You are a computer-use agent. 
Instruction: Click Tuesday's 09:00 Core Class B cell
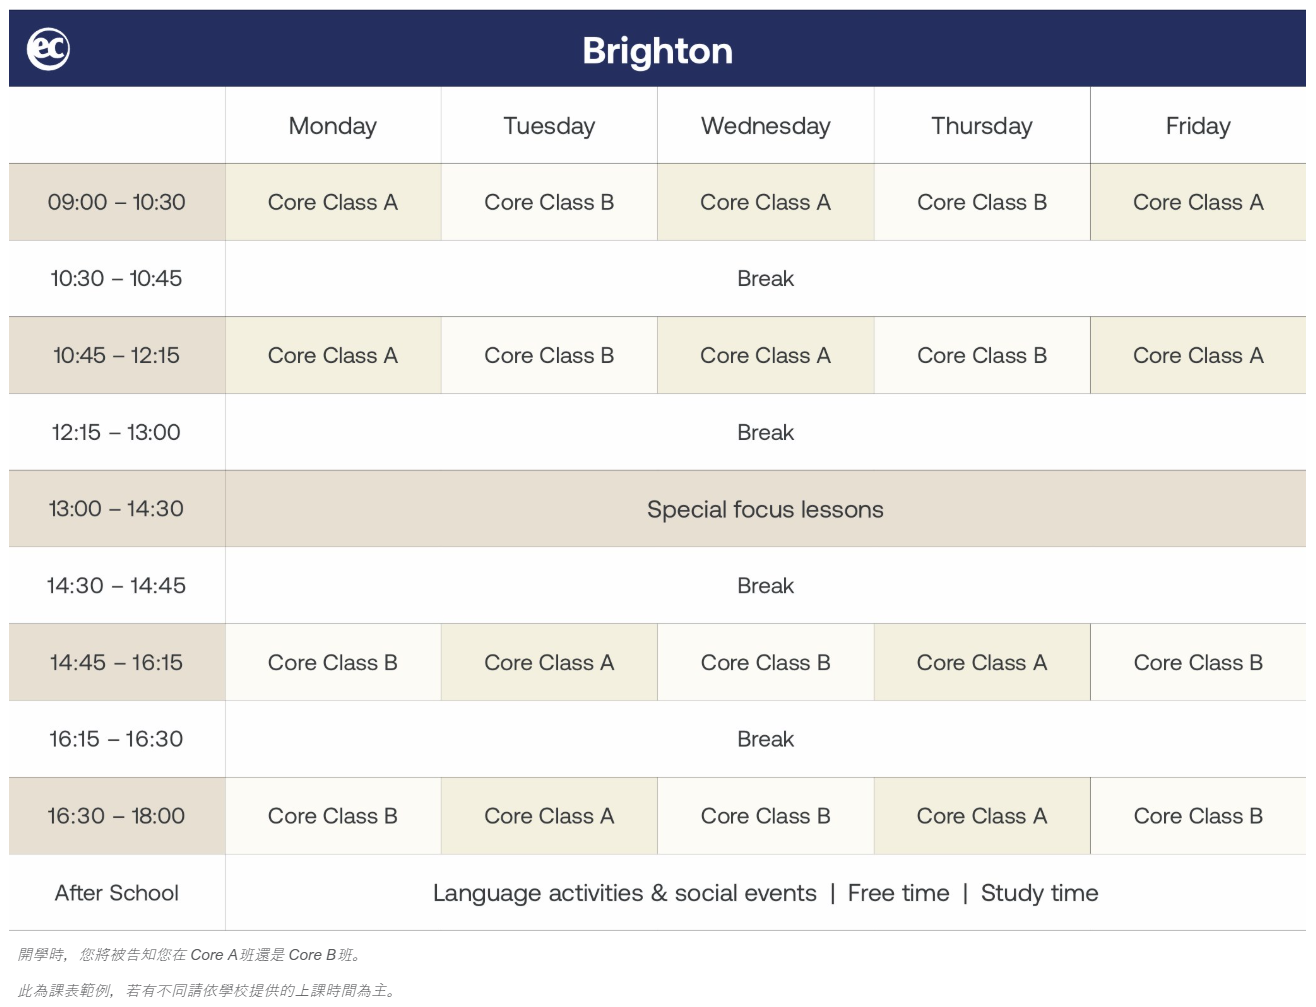[x=549, y=202]
